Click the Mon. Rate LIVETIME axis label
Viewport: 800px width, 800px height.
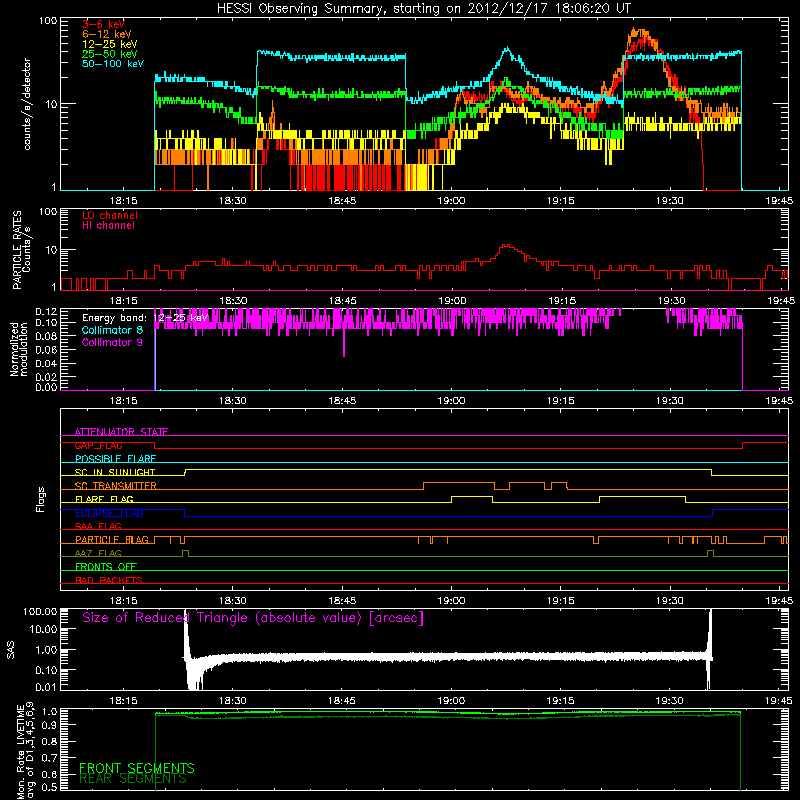(26, 751)
